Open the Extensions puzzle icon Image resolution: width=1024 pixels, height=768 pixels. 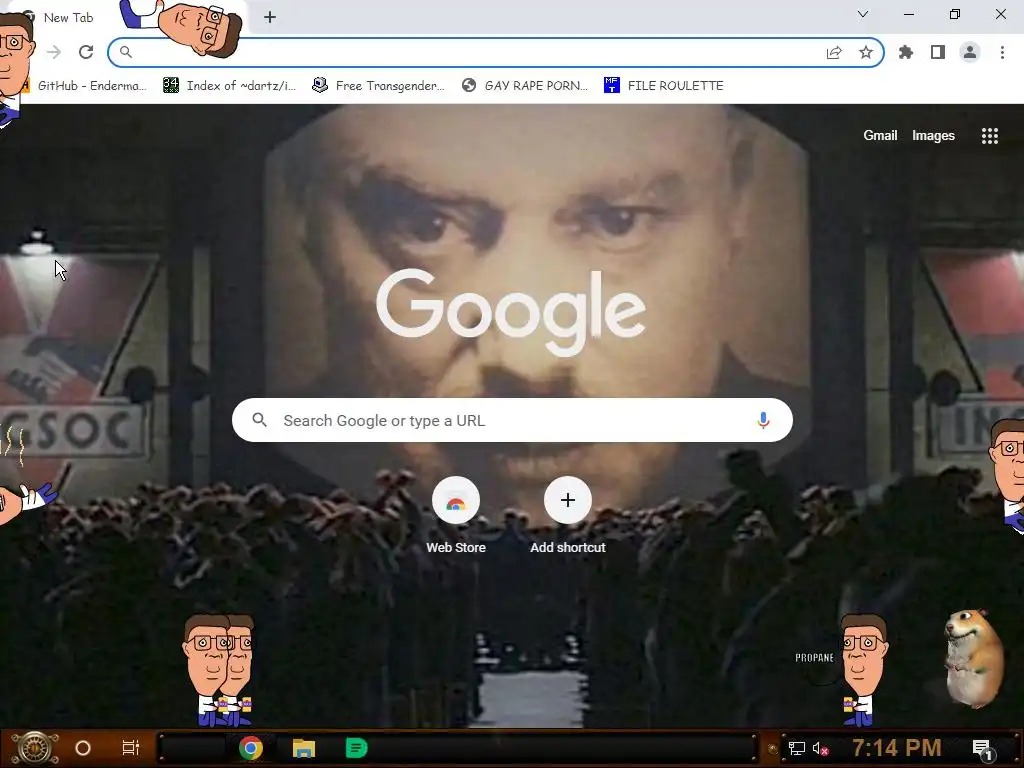click(x=906, y=52)
